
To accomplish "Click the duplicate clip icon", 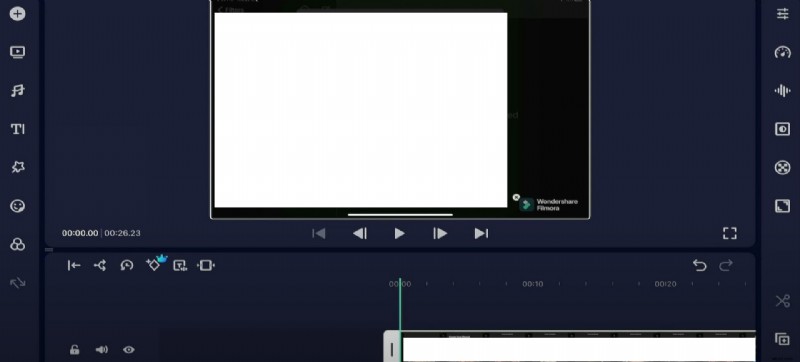I will 782,340.
